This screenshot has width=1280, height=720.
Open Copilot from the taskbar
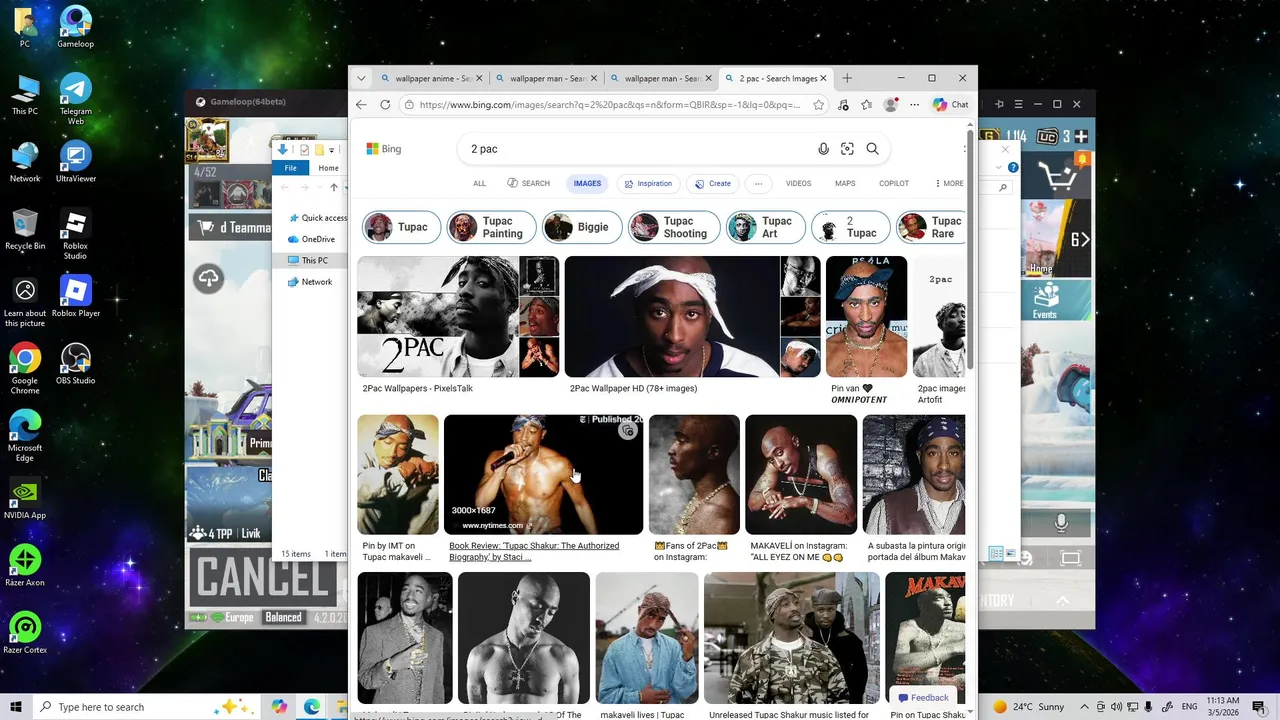[x=279, y=707]
